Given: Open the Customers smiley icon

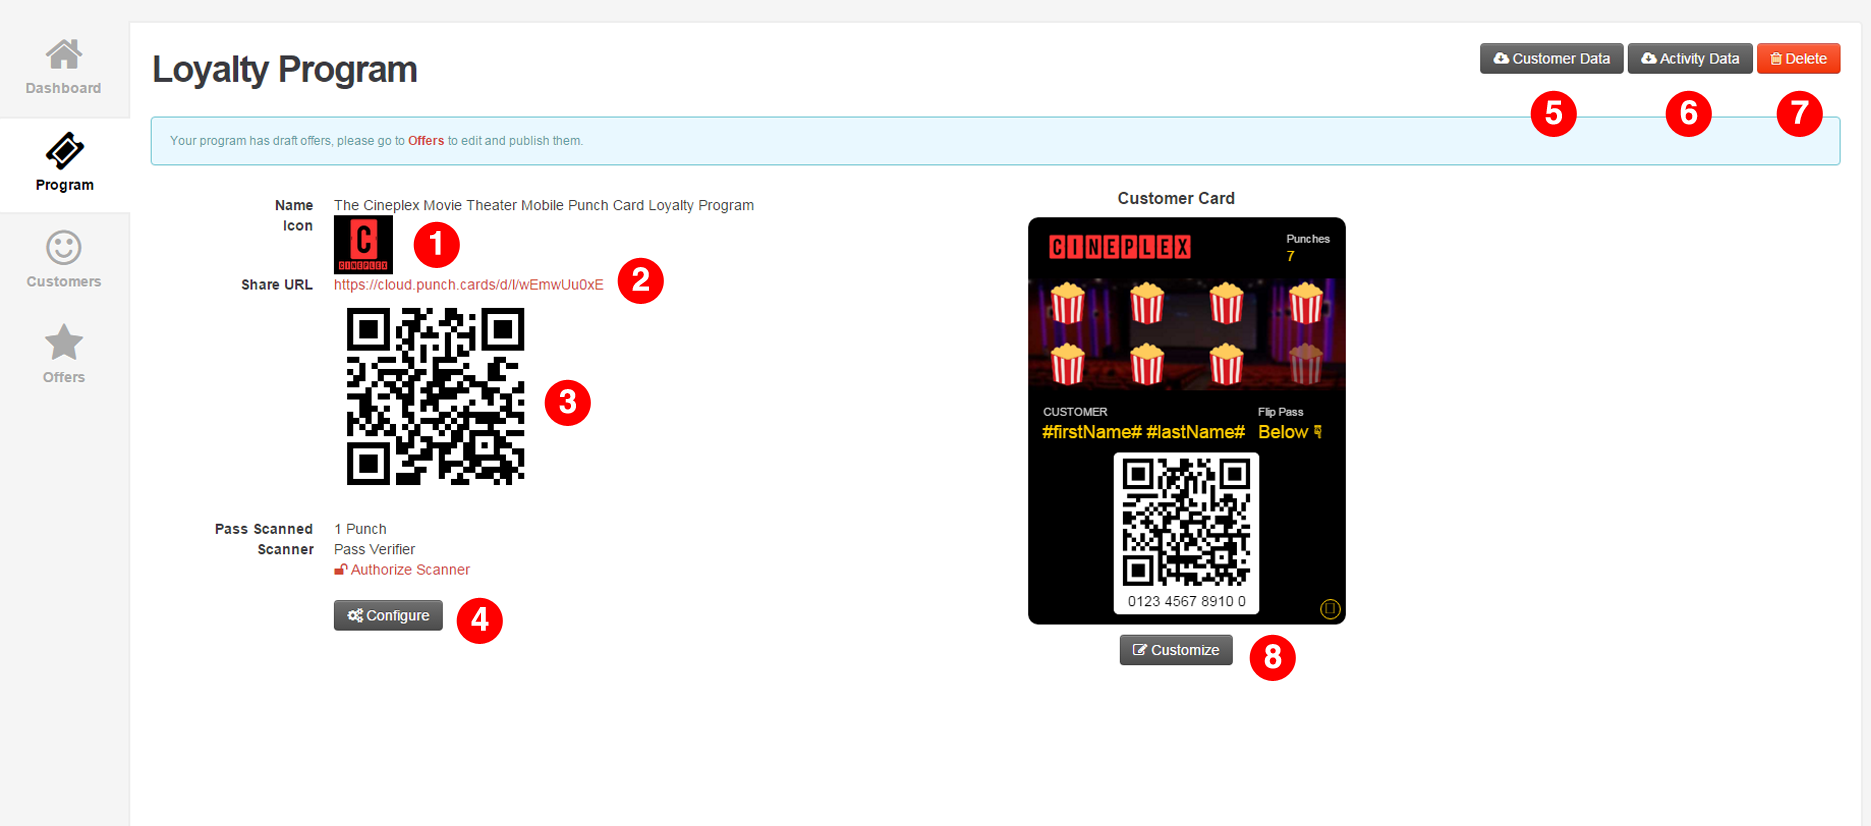Looking at the screenshot, I should 64,247.
